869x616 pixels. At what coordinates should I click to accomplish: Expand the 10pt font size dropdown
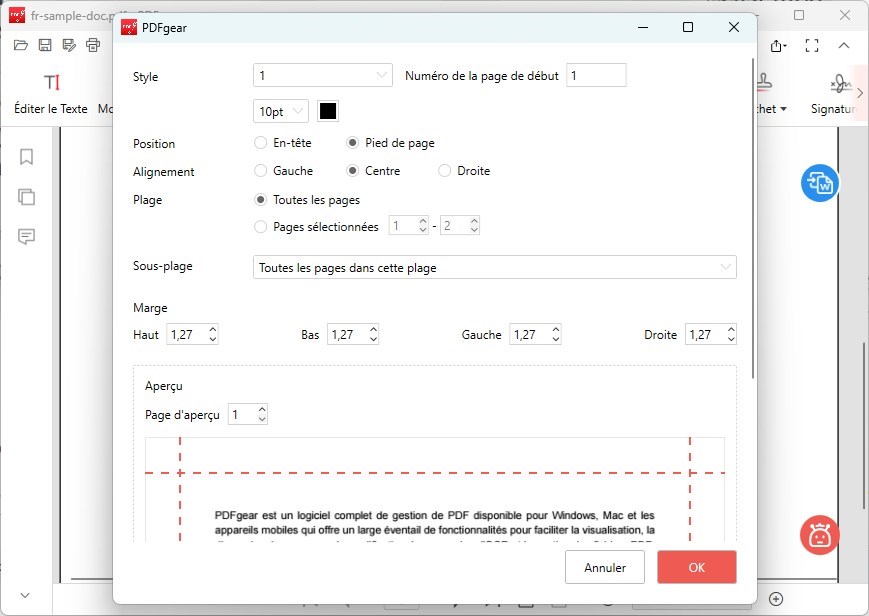pyautogui.click(x=281, y=112)
